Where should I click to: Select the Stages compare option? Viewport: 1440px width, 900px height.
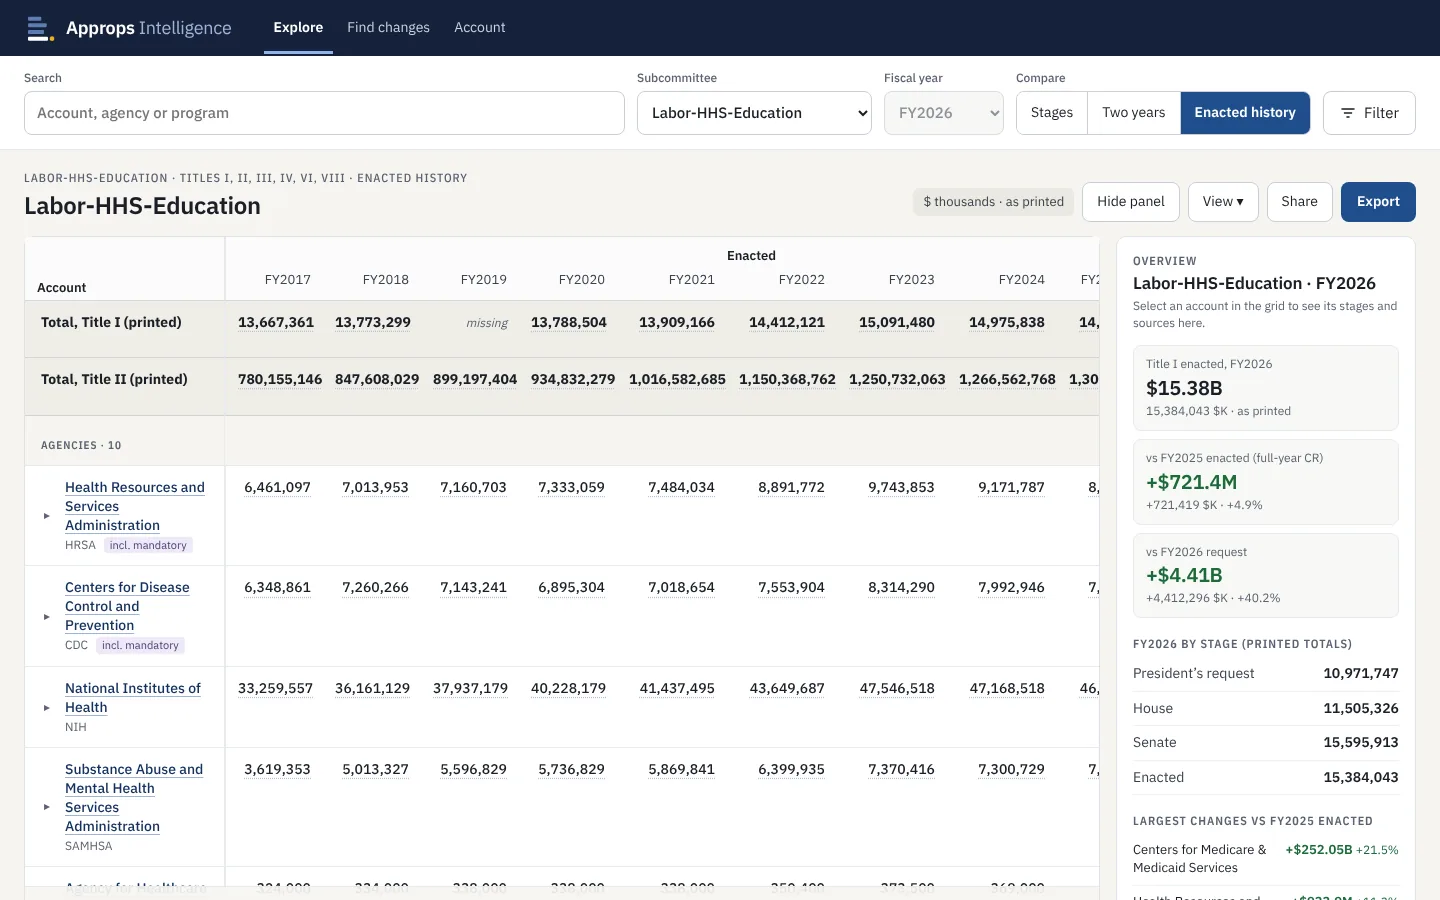[1052, 113]
